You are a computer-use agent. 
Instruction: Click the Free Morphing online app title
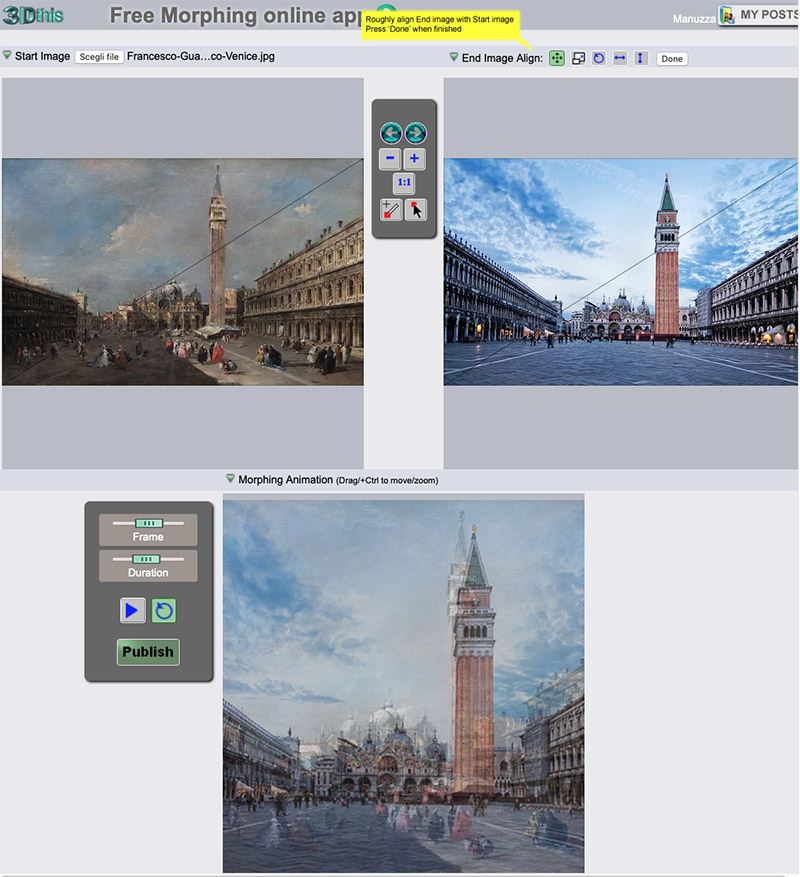point(235,16)
